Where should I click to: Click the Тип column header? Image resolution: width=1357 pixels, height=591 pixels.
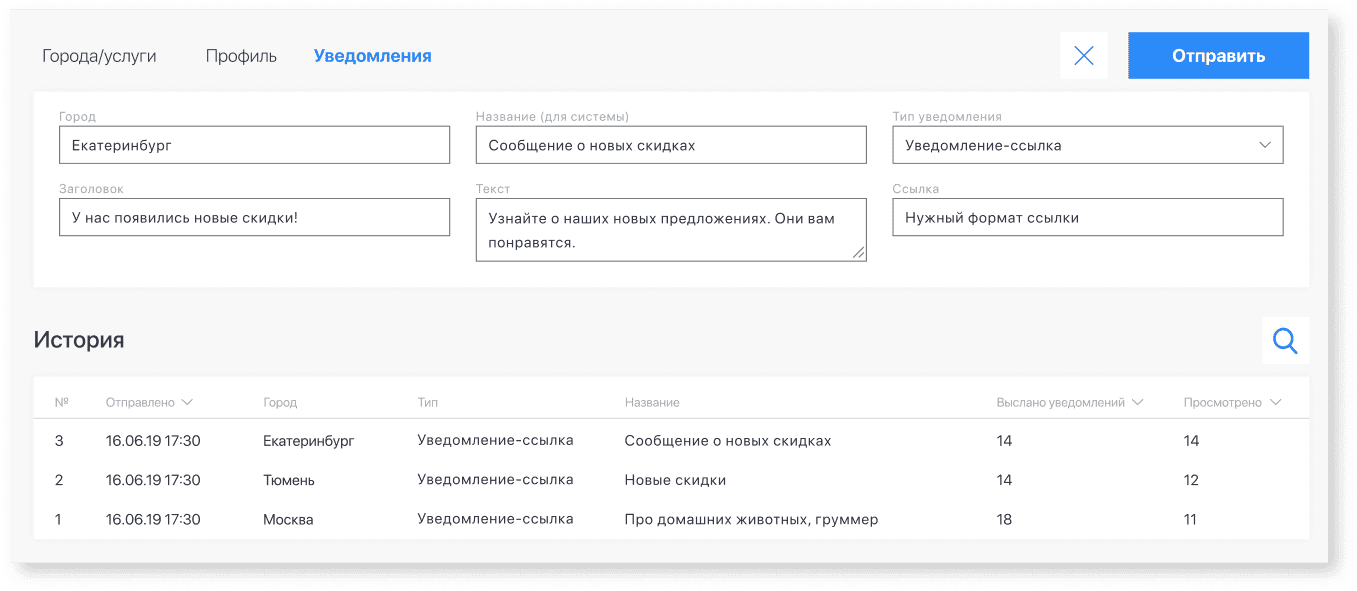[427, 402]
